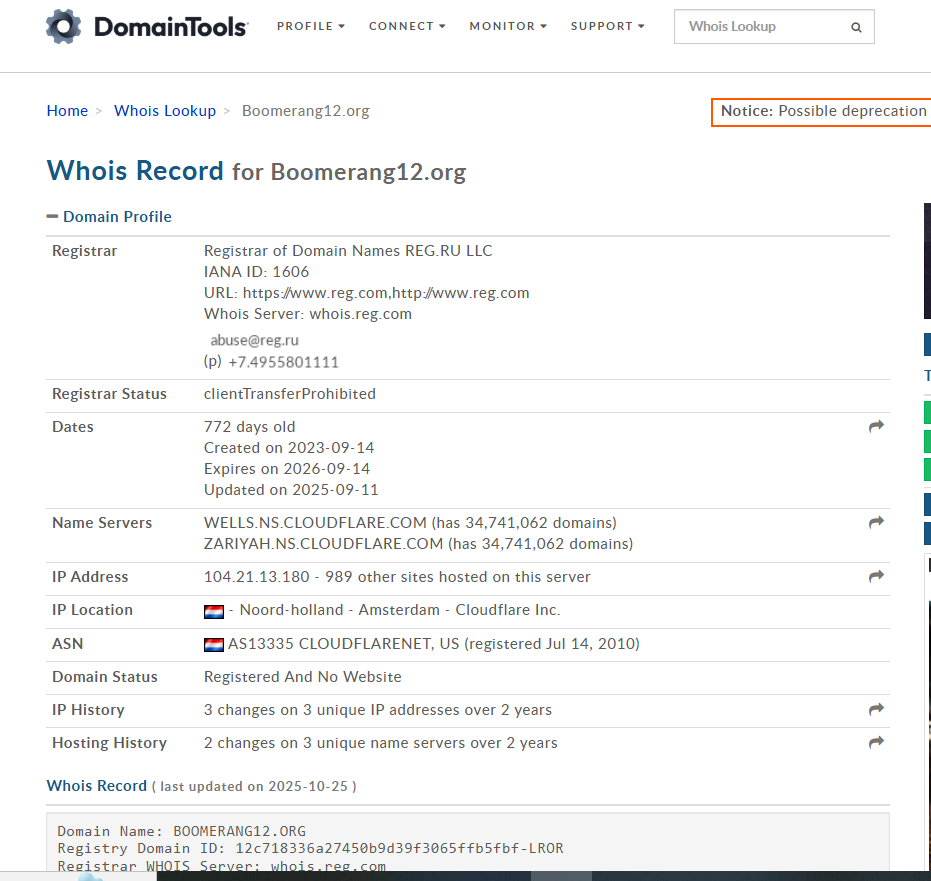This screenshot has width=931, height=881.
Task: Go to Home breadcrumb link
Action: click(x=67, y=111)
